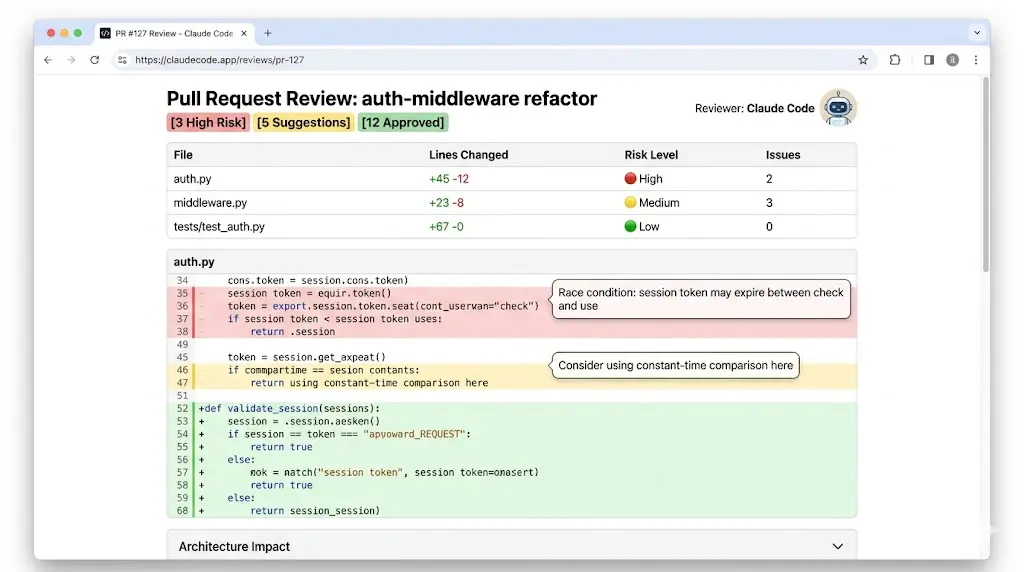
Task: Click the Pull Request Review page title
Action: tap(381, 99)
